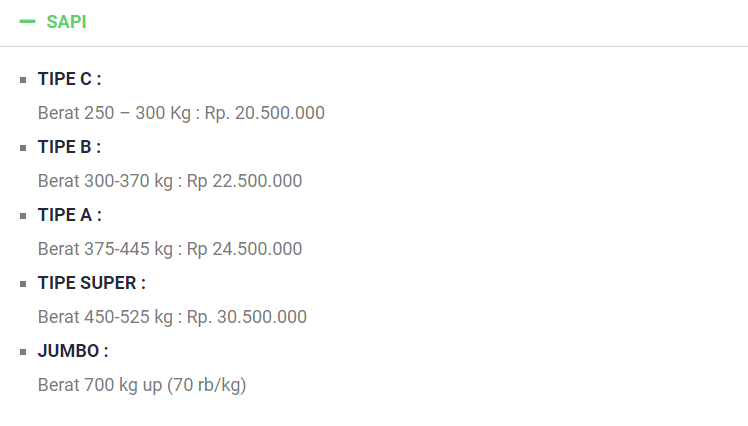Select the TIPE C heading

(69, 79)
